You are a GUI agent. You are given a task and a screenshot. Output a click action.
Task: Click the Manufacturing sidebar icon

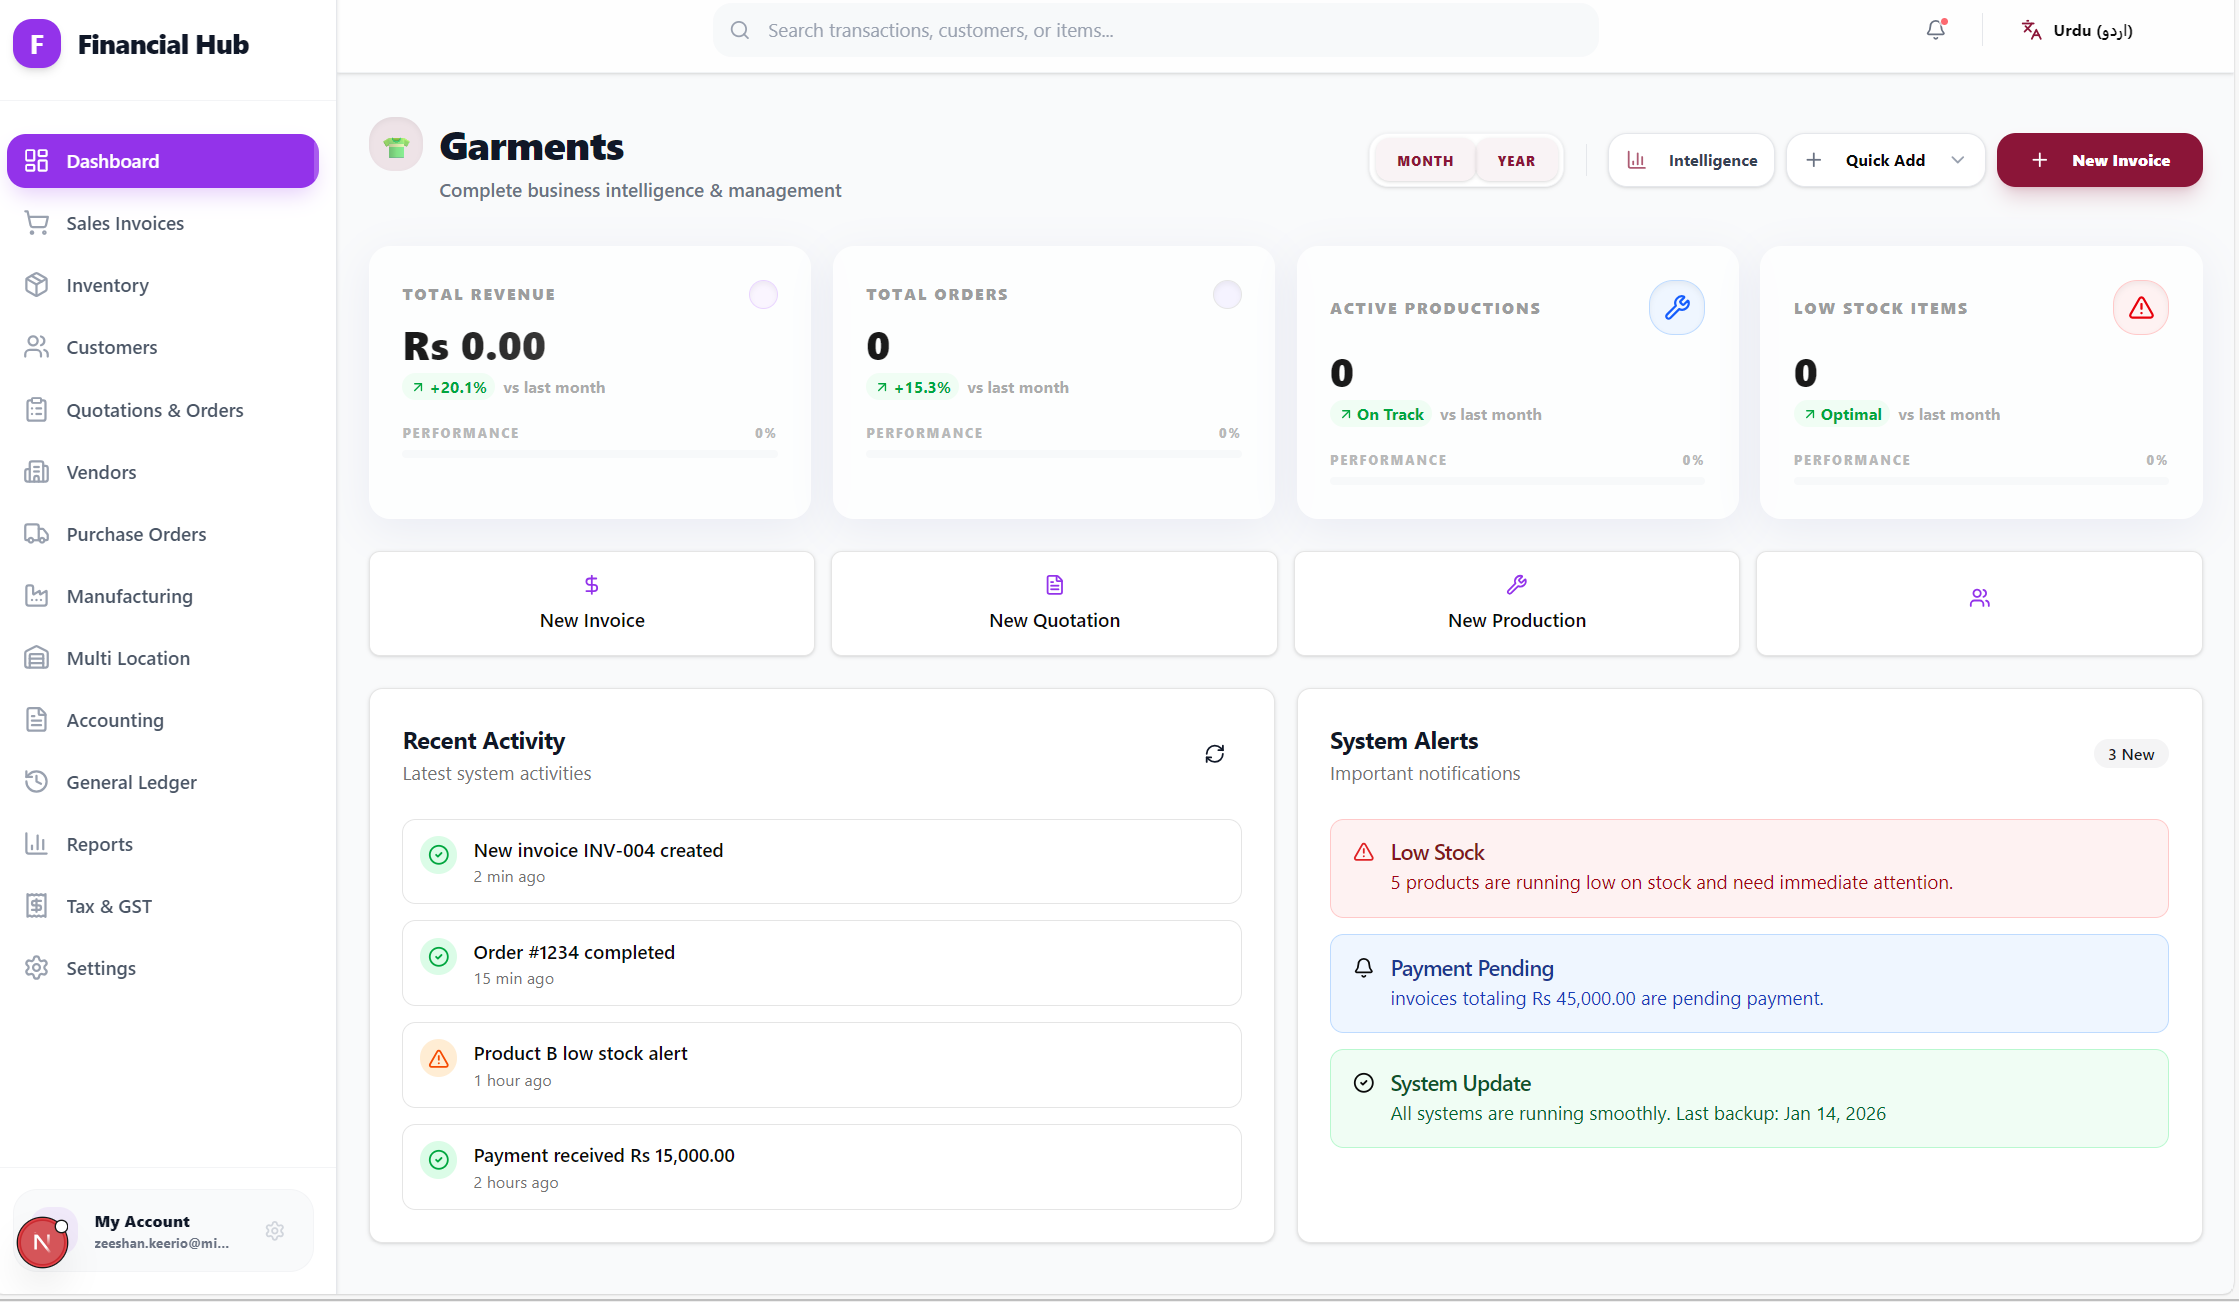[x=37, y=596]
